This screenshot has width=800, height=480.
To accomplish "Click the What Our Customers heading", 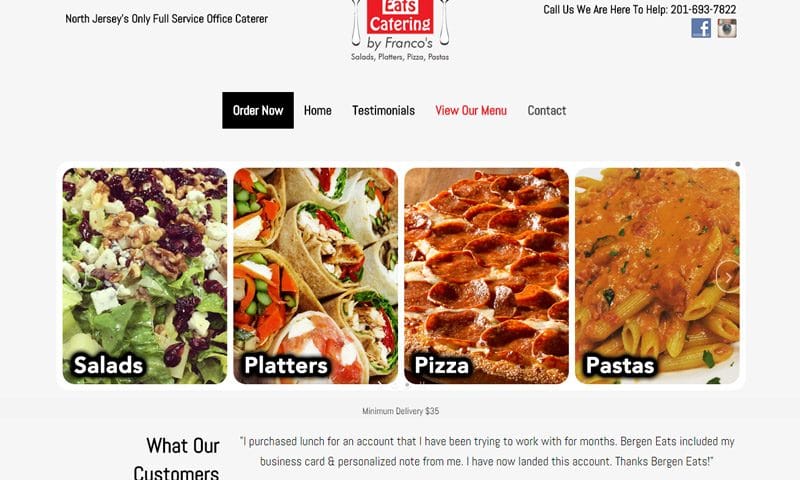I will click(x=177, y=458).
